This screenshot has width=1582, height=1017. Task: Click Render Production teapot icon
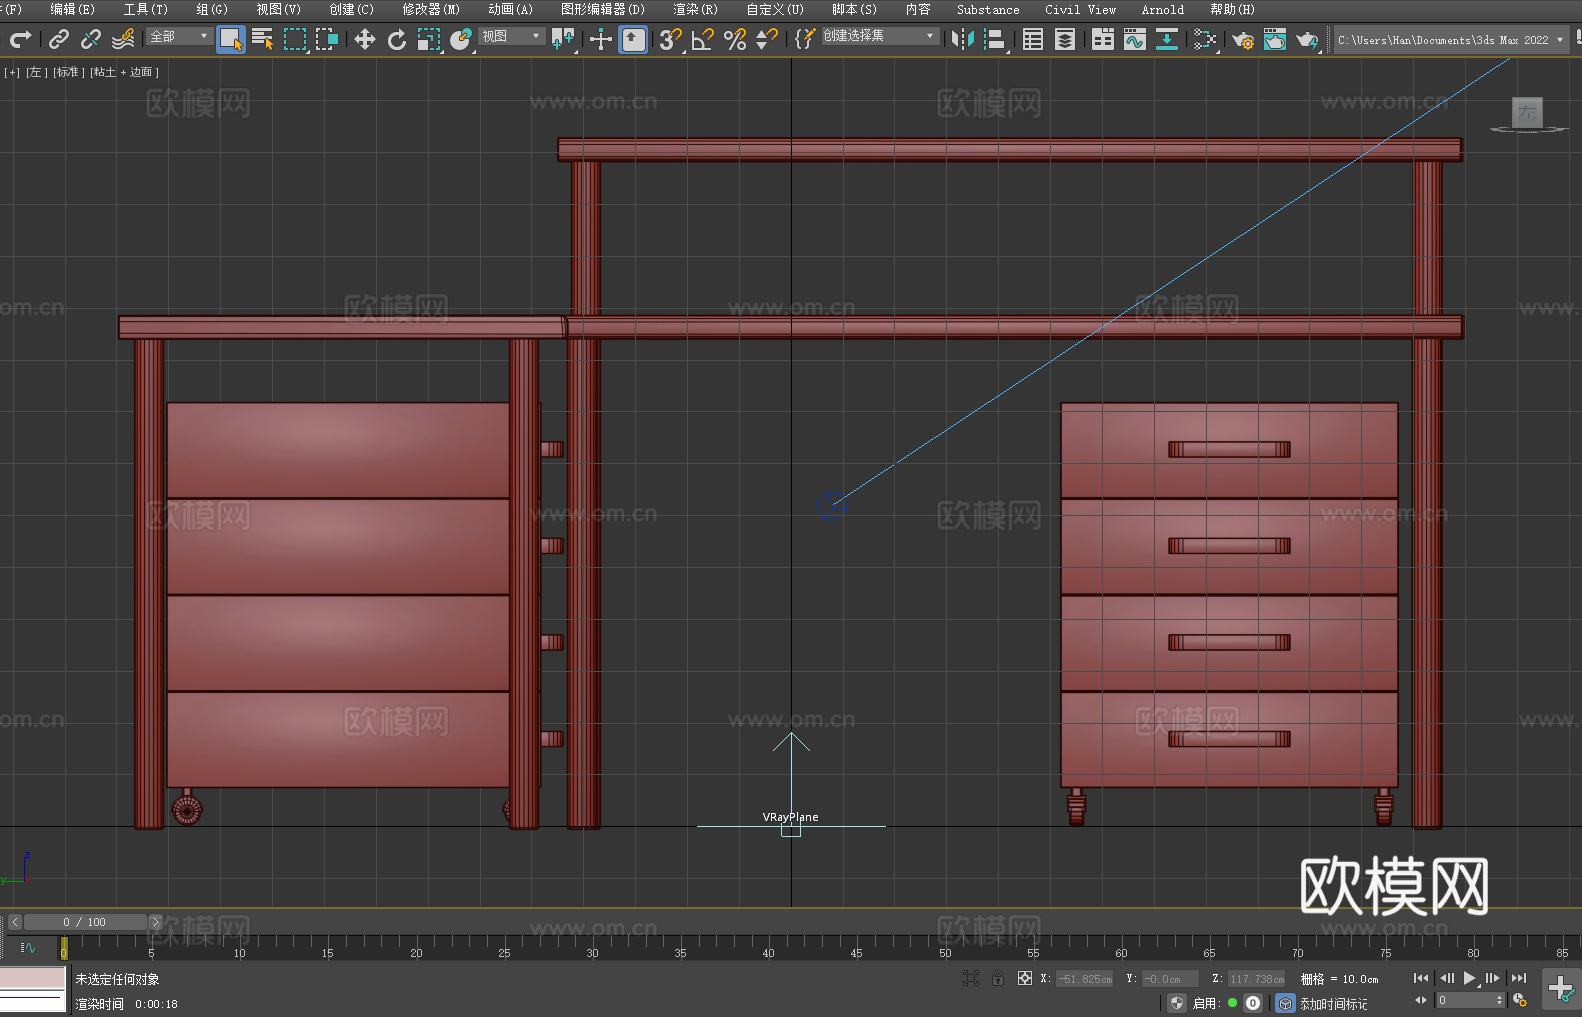point(1307,39)
